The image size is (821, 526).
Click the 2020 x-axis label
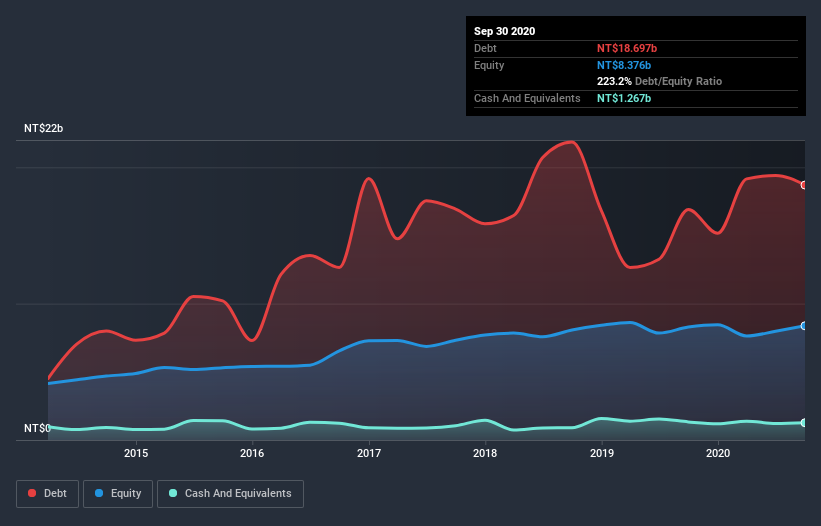point(718,453)
